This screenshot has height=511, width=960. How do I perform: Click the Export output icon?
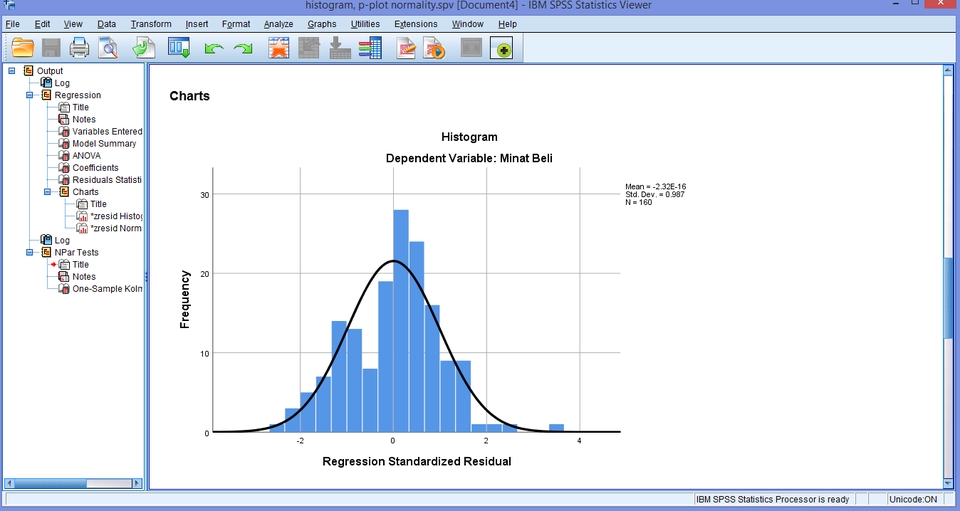click(144, 48)
